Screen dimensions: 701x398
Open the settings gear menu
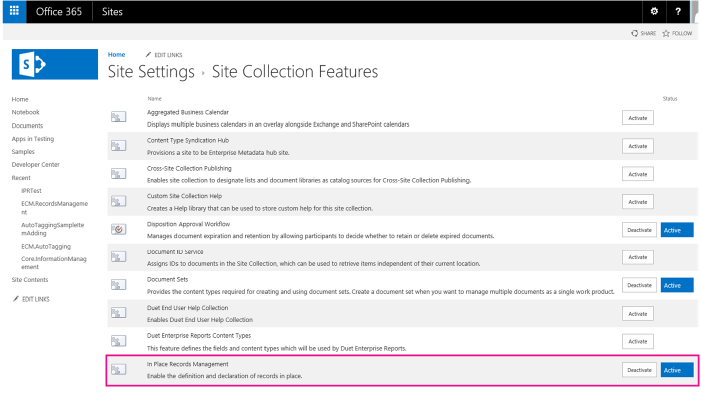tap(654, 12)
